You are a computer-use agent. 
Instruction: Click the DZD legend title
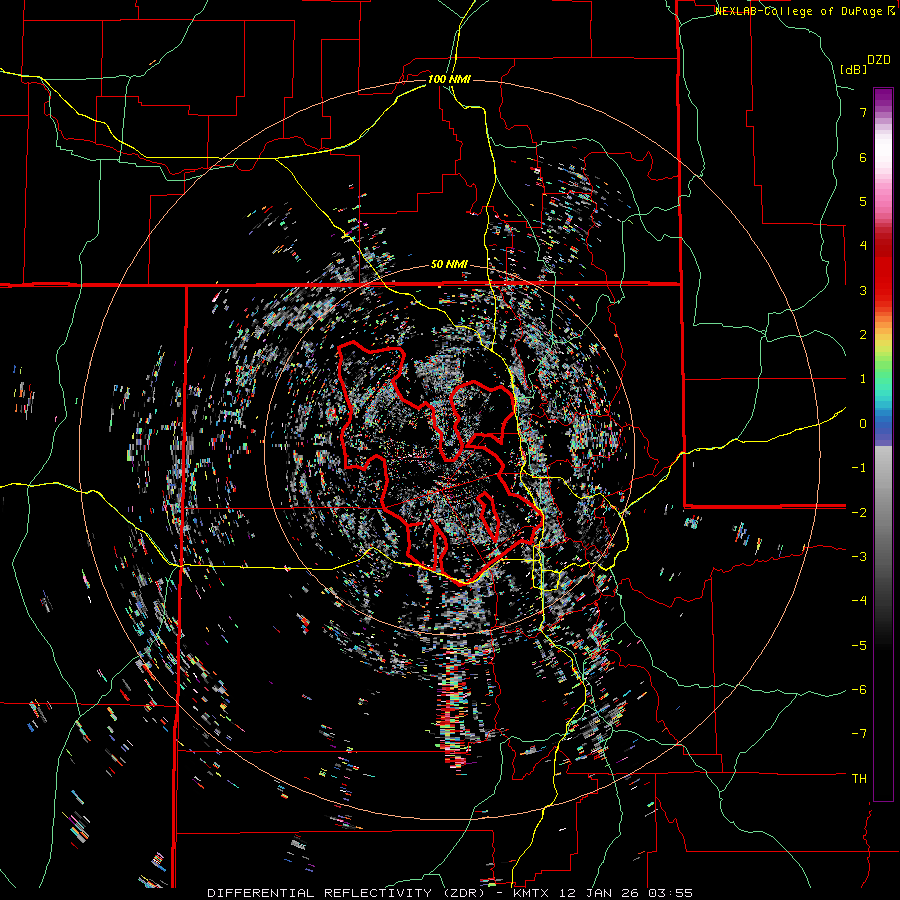[x=879, y=60]
